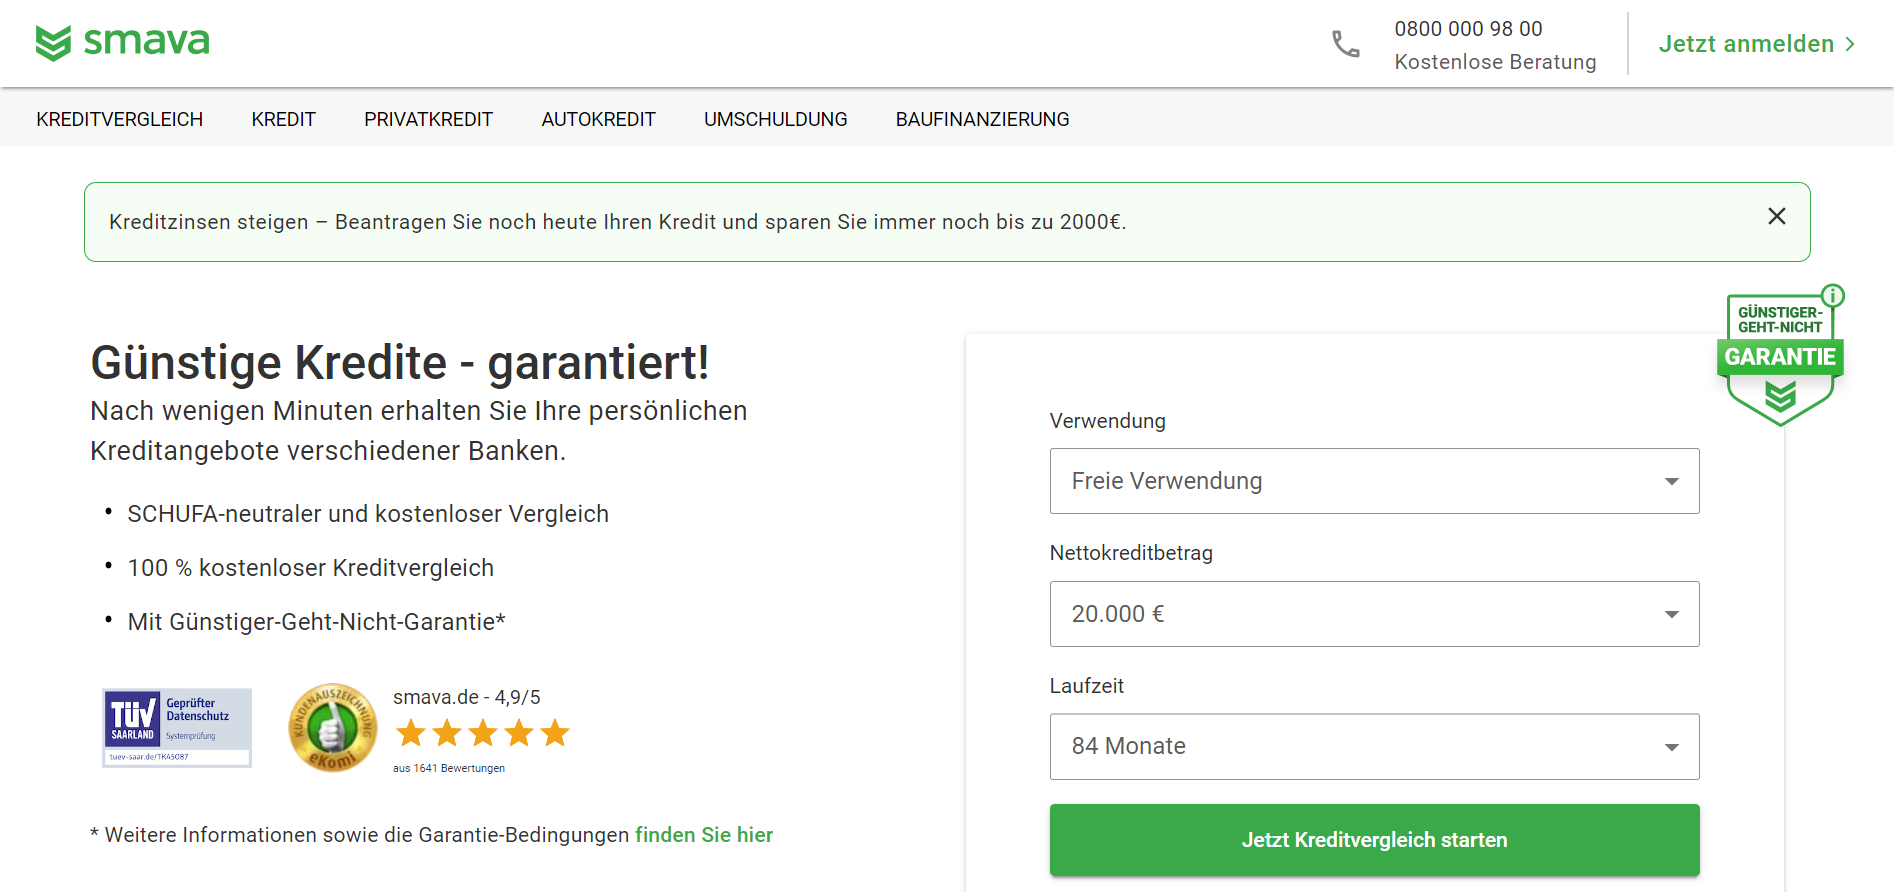Go to Autokredit section

[598, 119]
